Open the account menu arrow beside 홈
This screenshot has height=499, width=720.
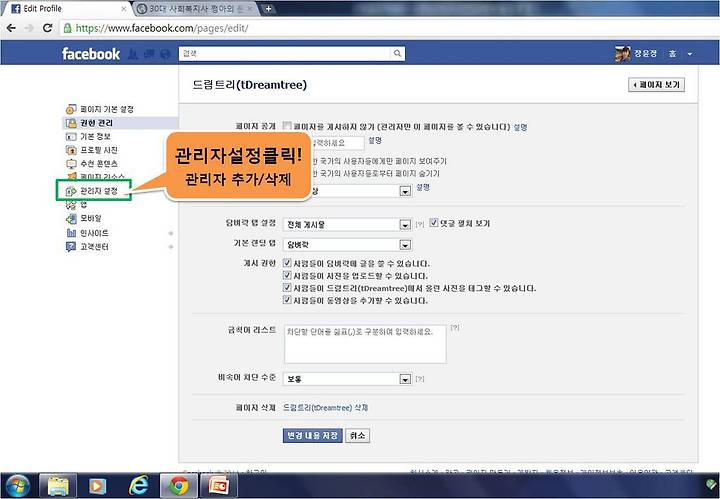click(x=690, y=54)
